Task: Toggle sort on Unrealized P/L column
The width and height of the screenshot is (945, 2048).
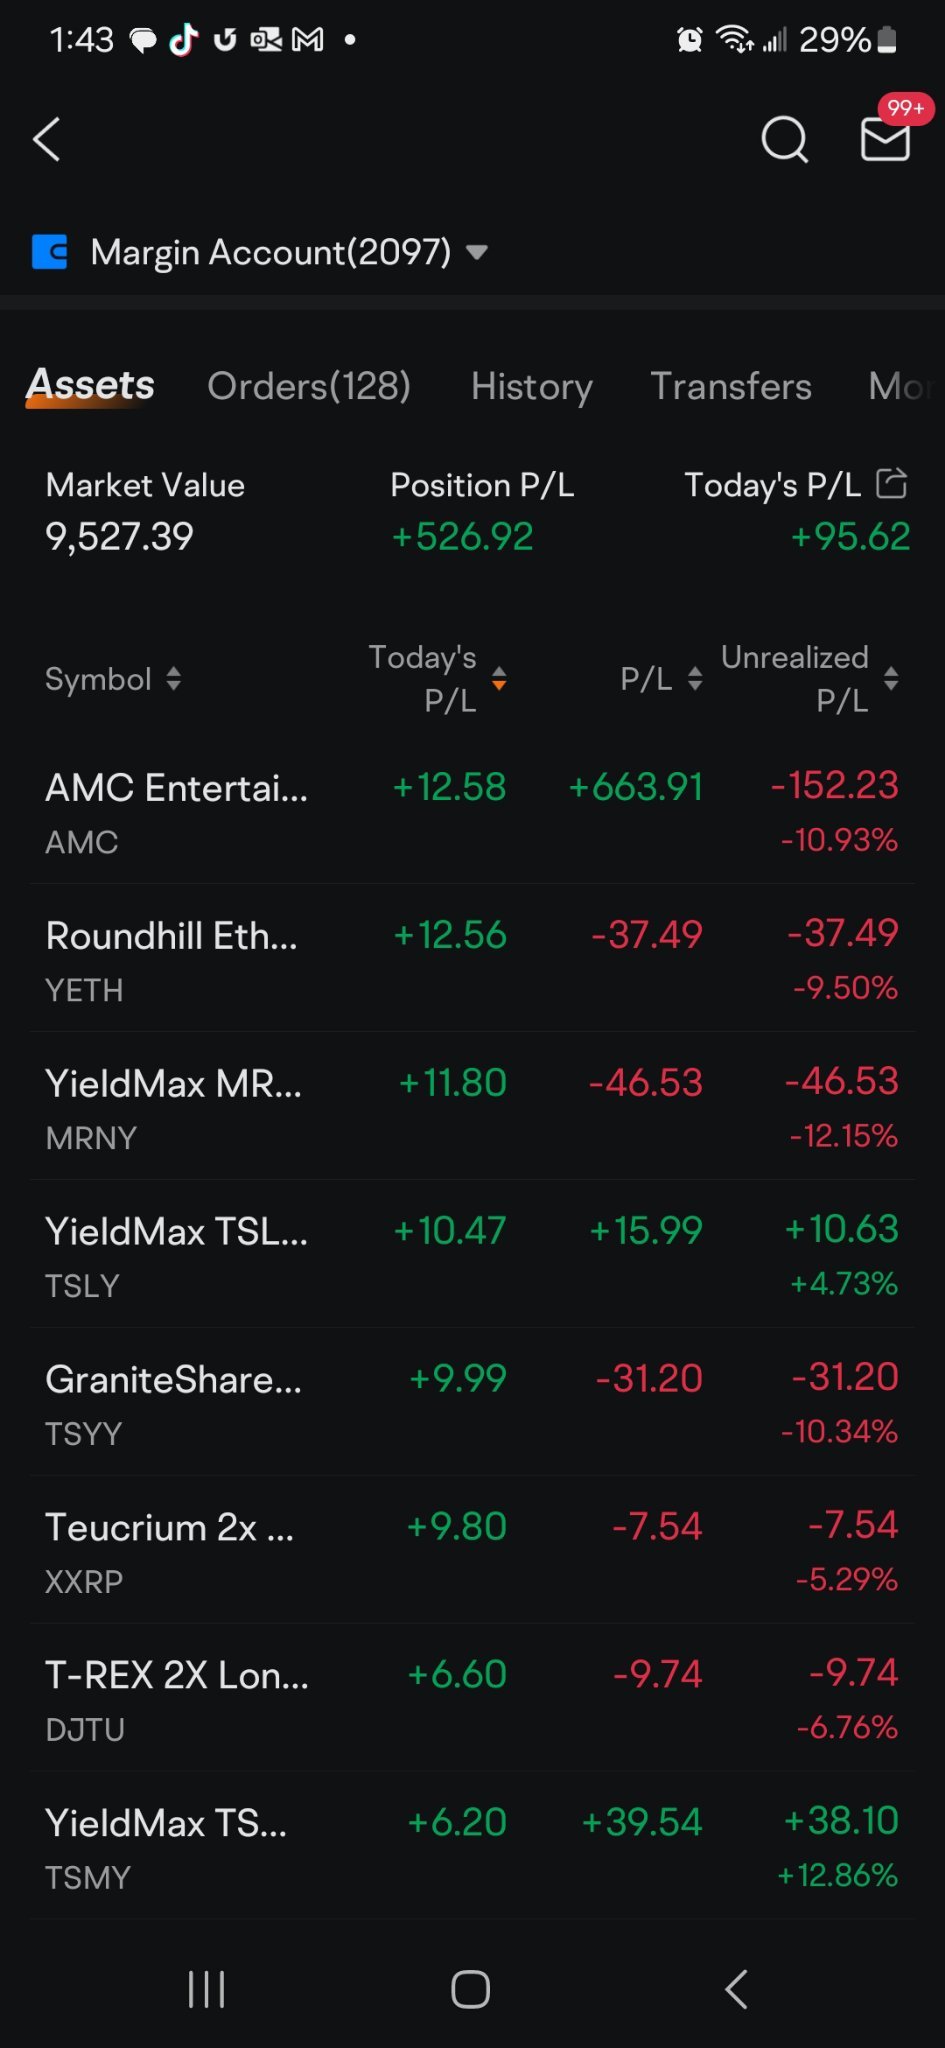Action: coord(810,679)
